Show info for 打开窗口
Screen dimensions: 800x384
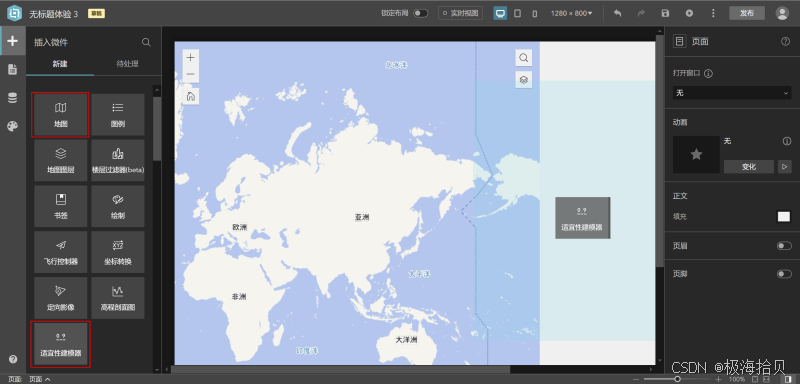click(x=708, y=73)
